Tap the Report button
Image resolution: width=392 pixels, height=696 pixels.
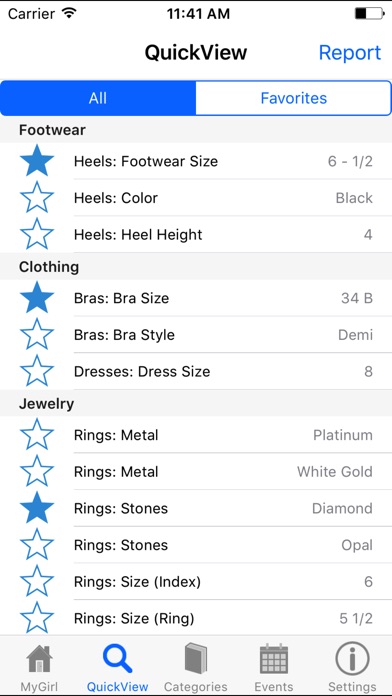click(x=350, y=53)
